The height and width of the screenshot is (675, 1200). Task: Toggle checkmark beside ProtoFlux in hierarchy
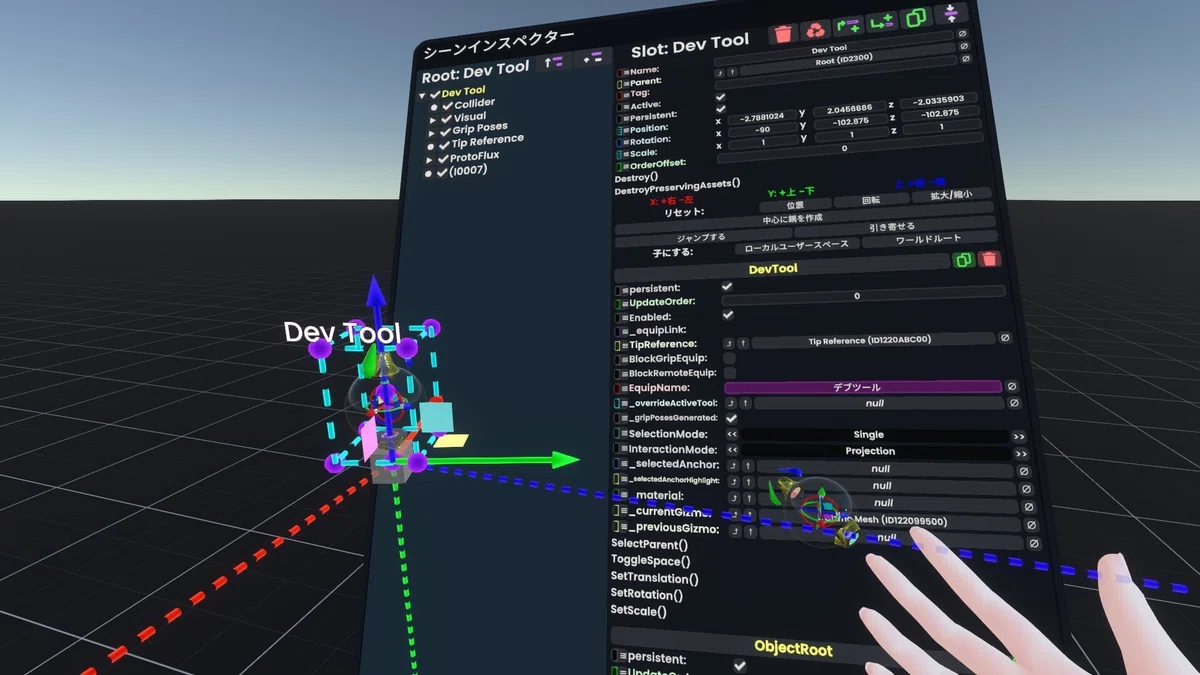(443, 158)
